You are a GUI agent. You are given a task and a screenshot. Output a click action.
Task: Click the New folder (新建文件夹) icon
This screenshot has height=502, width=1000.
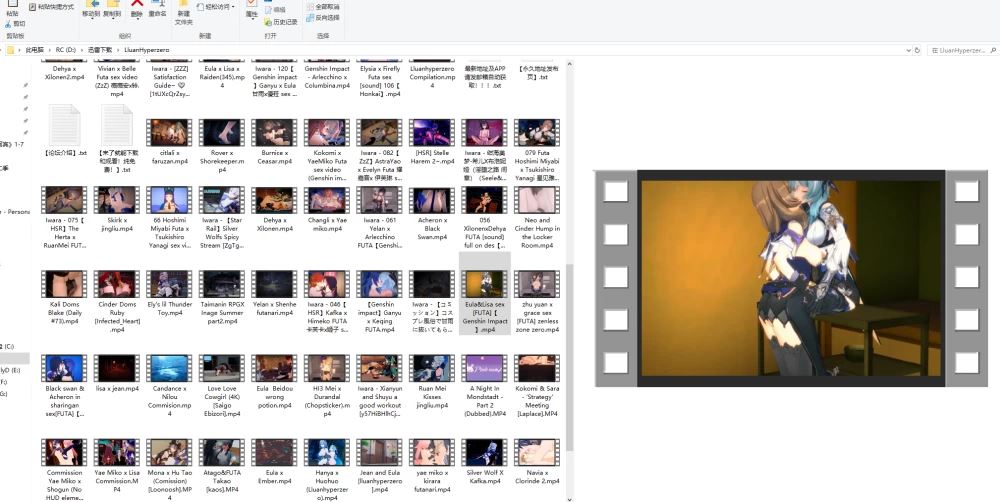click(184, 4)
